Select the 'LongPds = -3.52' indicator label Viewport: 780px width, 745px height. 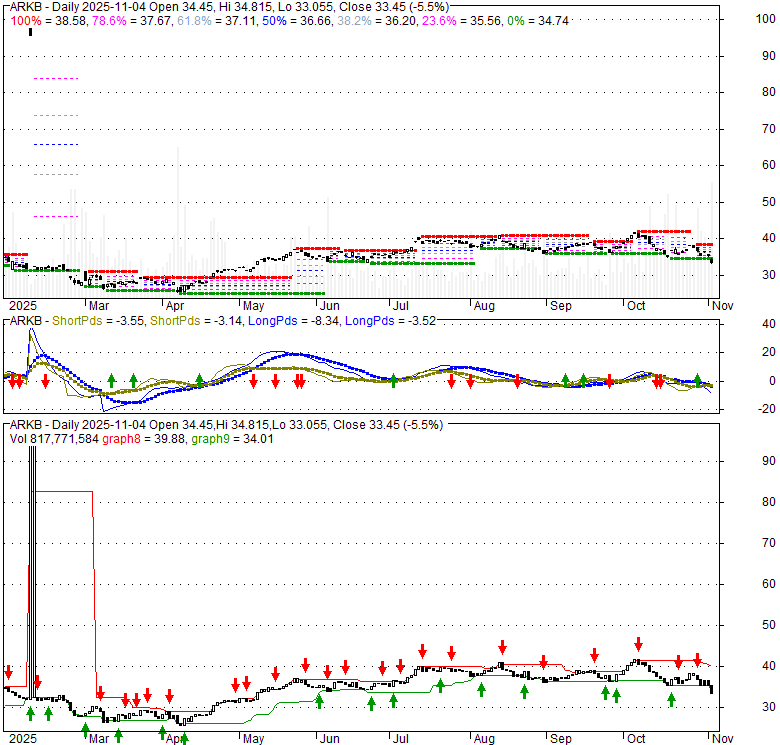pos(390,321)
